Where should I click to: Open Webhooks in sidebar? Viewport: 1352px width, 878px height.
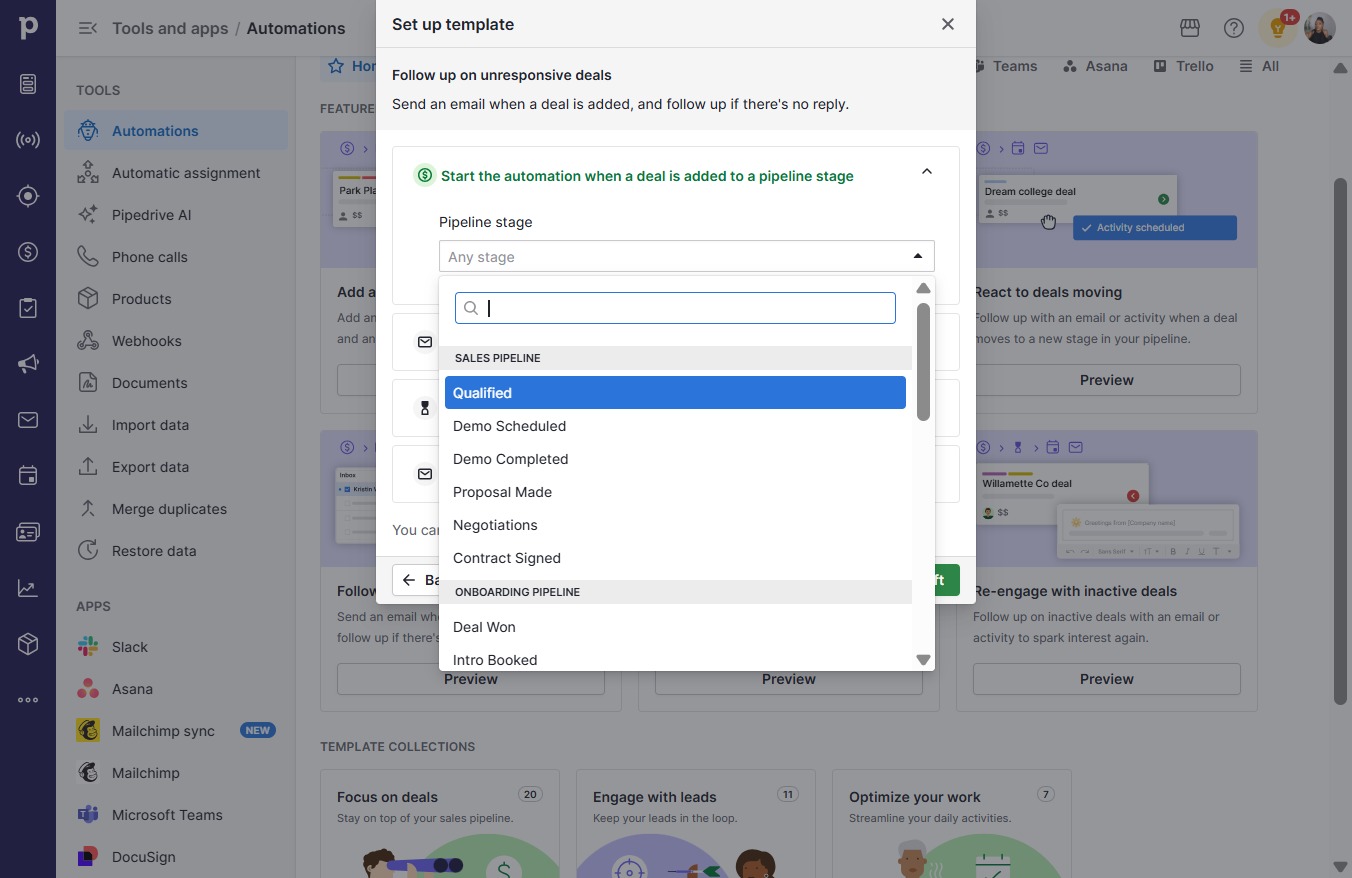(x=176, y=341)
